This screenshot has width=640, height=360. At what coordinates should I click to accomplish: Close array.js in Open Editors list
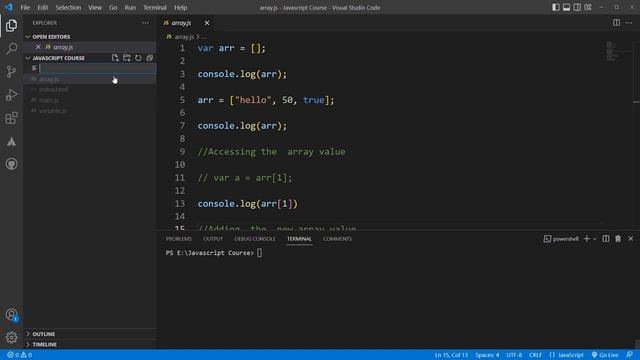38,47
